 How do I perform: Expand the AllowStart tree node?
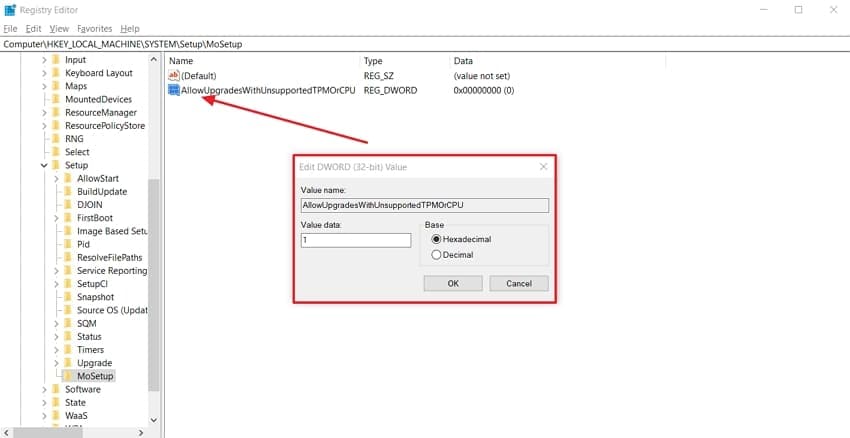pyautogui.click(x=56, y=178)
